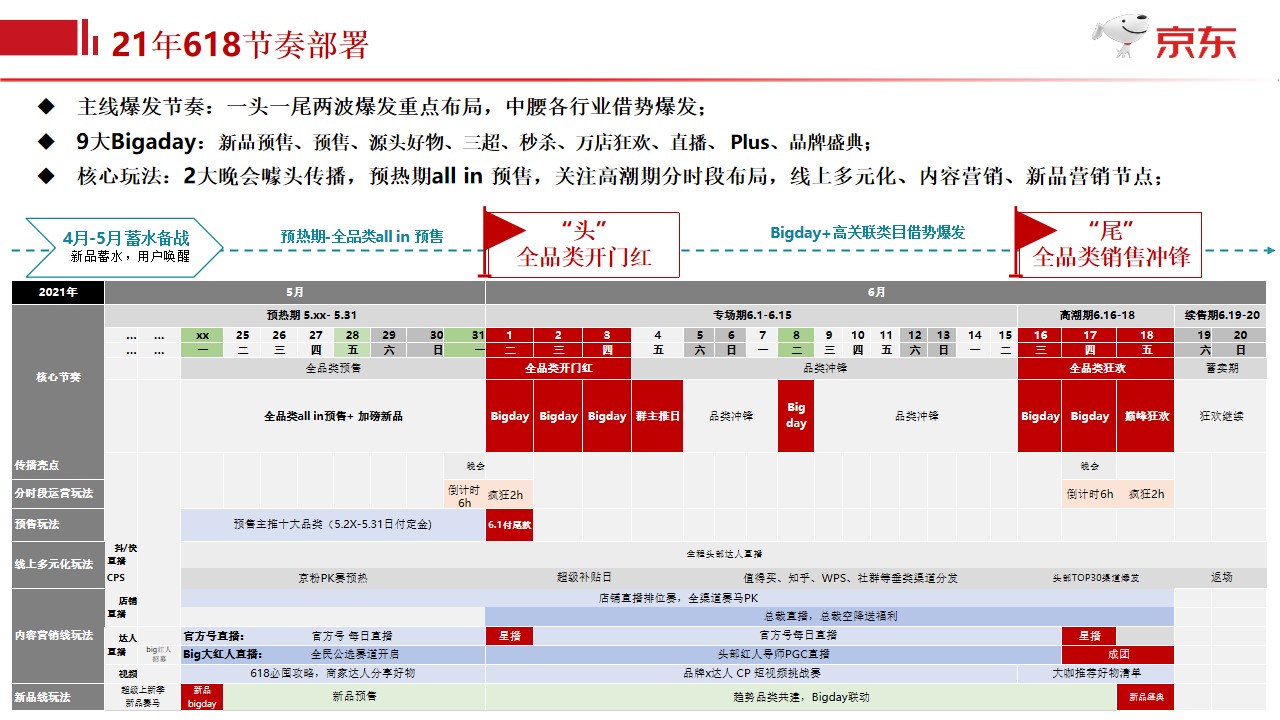Click the 京粉PK赛预热 cell
This screenshot has width=1280, height=720.
click(x=333, y=578)
